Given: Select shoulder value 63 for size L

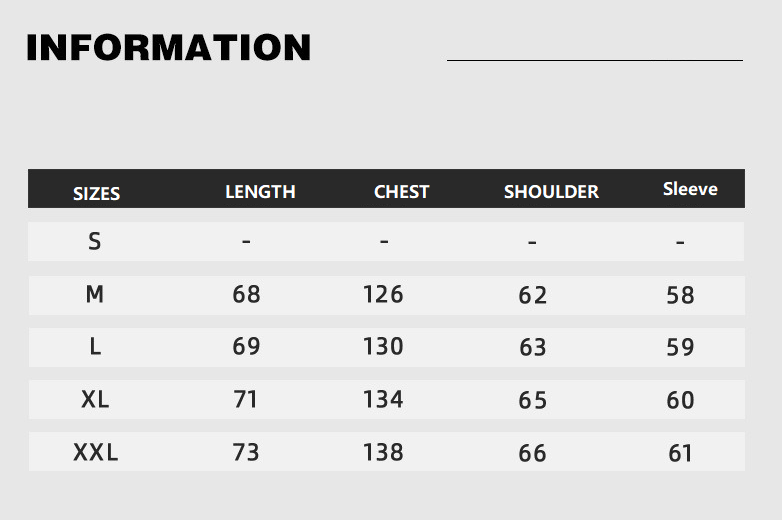Looking at the screenshot, I should [x=533, y=347].
